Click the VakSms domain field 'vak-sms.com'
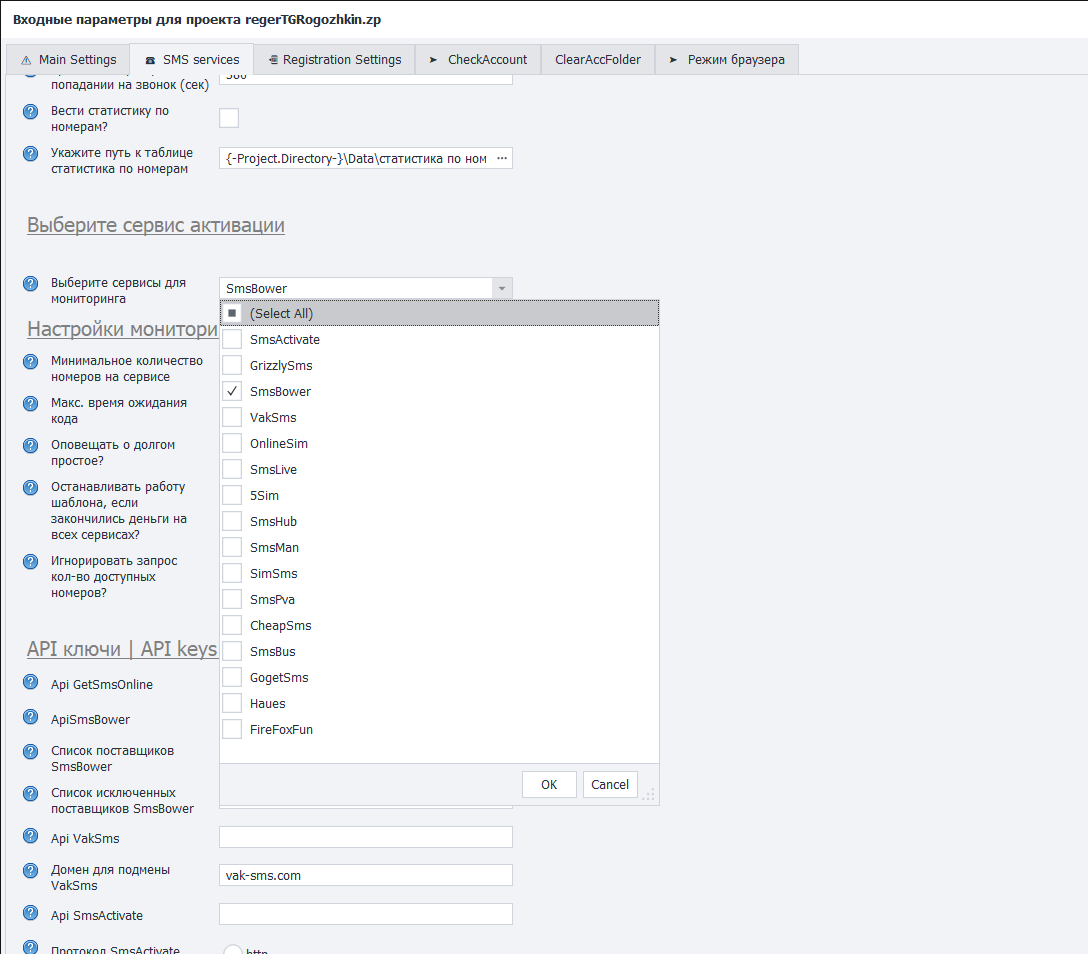 tap(366, 875)
